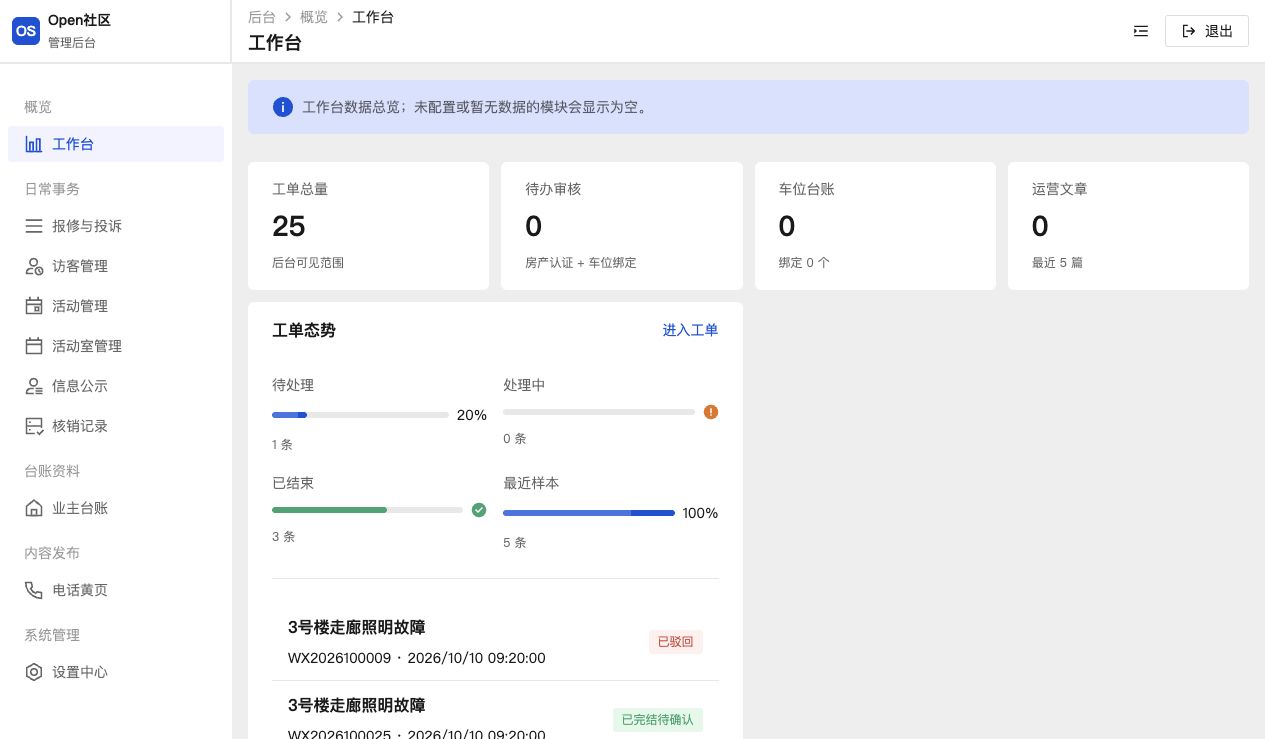Open 活动管理 menu entry

(116, 306)
